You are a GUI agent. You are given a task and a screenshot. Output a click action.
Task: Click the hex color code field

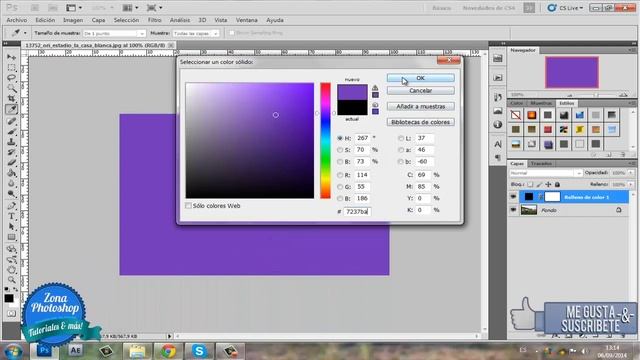pos(357,211)
